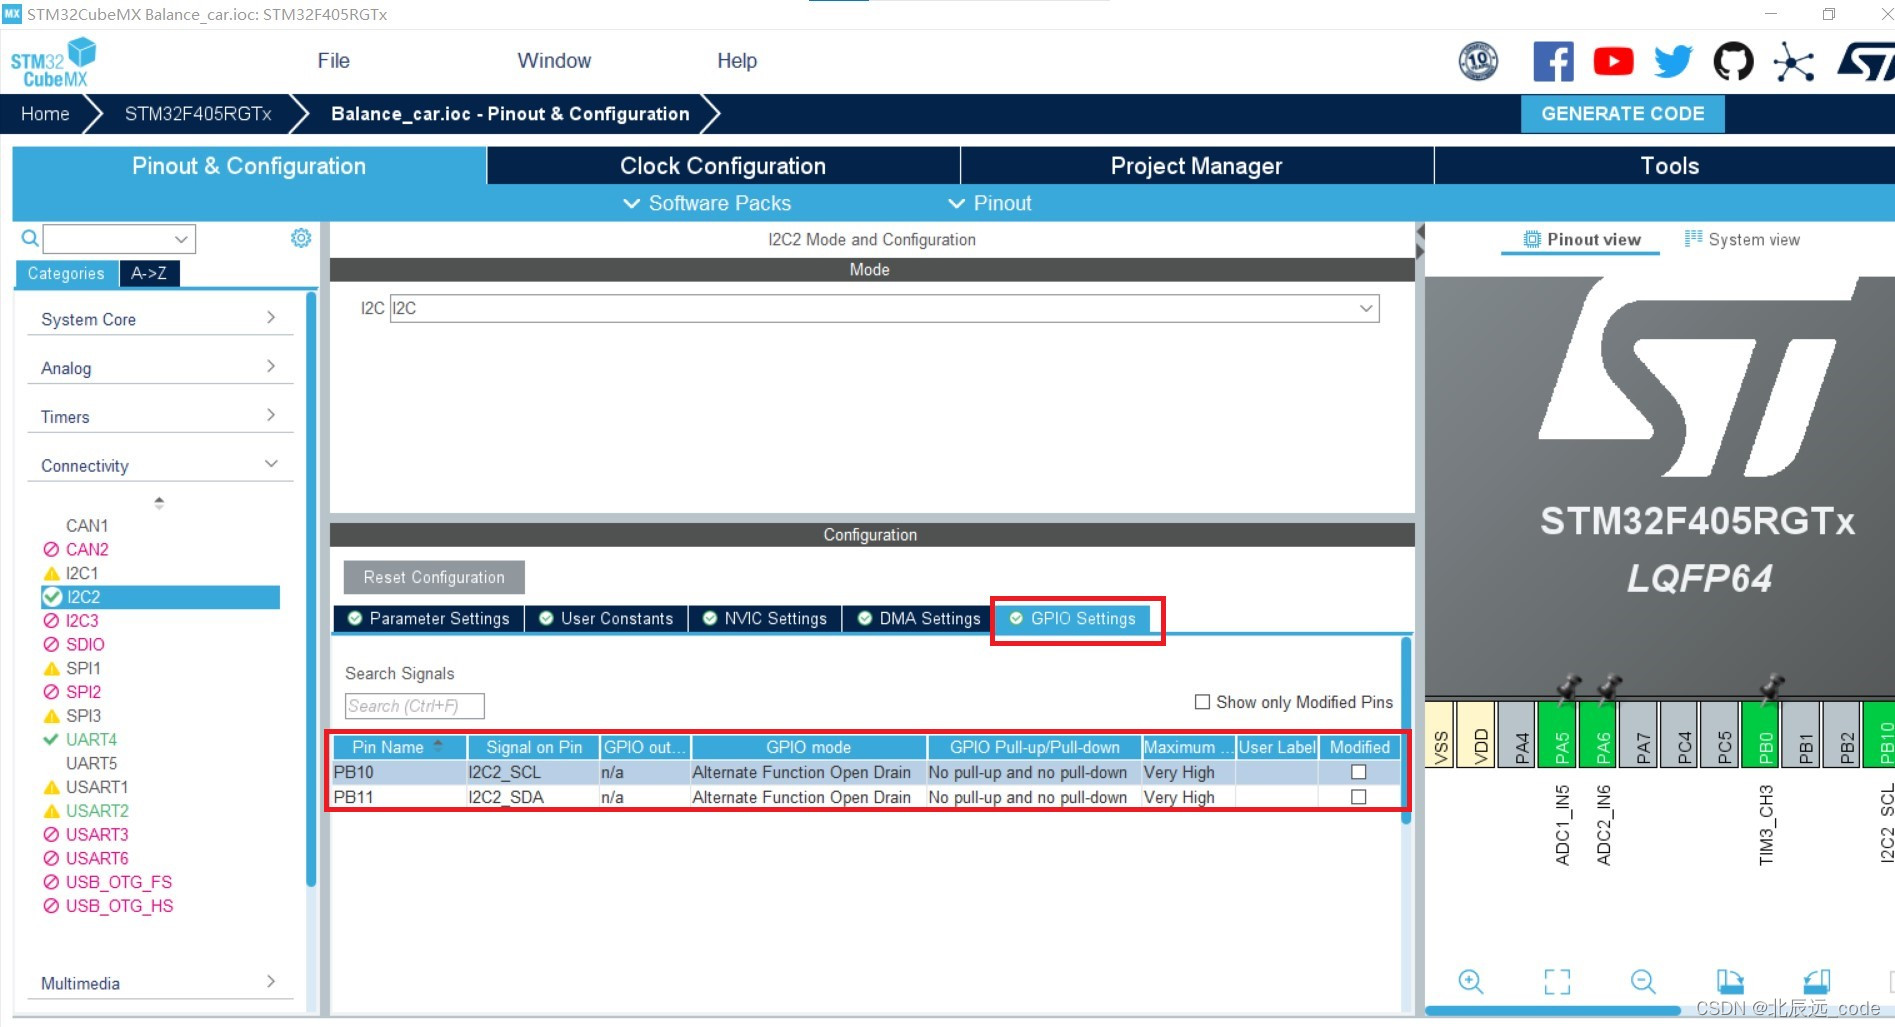This screenshot has height=1027, width=1895.
Task: Open the category settings gear
Action: pos(301,238)
